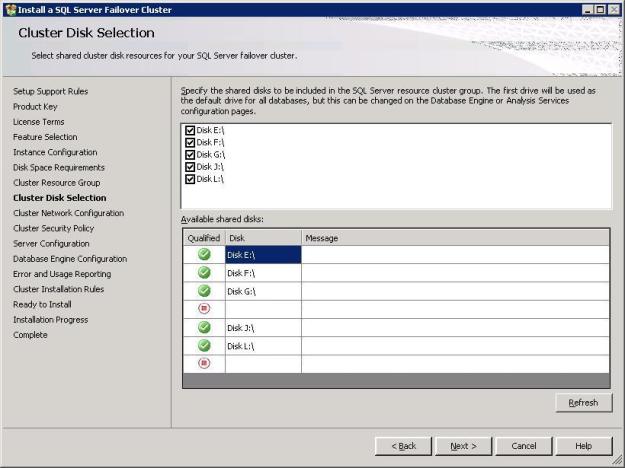Toggle the Disk G:\ checkbox
Image resolution: width=625 pixels, height=468 pixels.
[190, 154]
